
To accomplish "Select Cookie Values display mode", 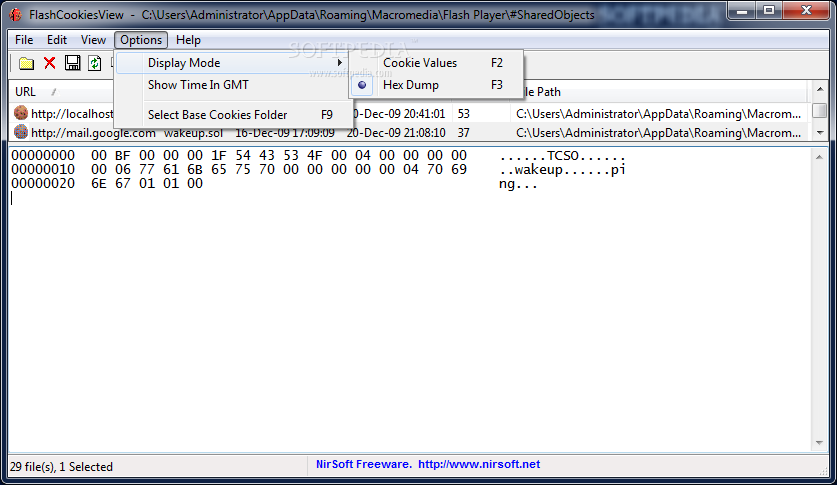I will pos(436,63).
